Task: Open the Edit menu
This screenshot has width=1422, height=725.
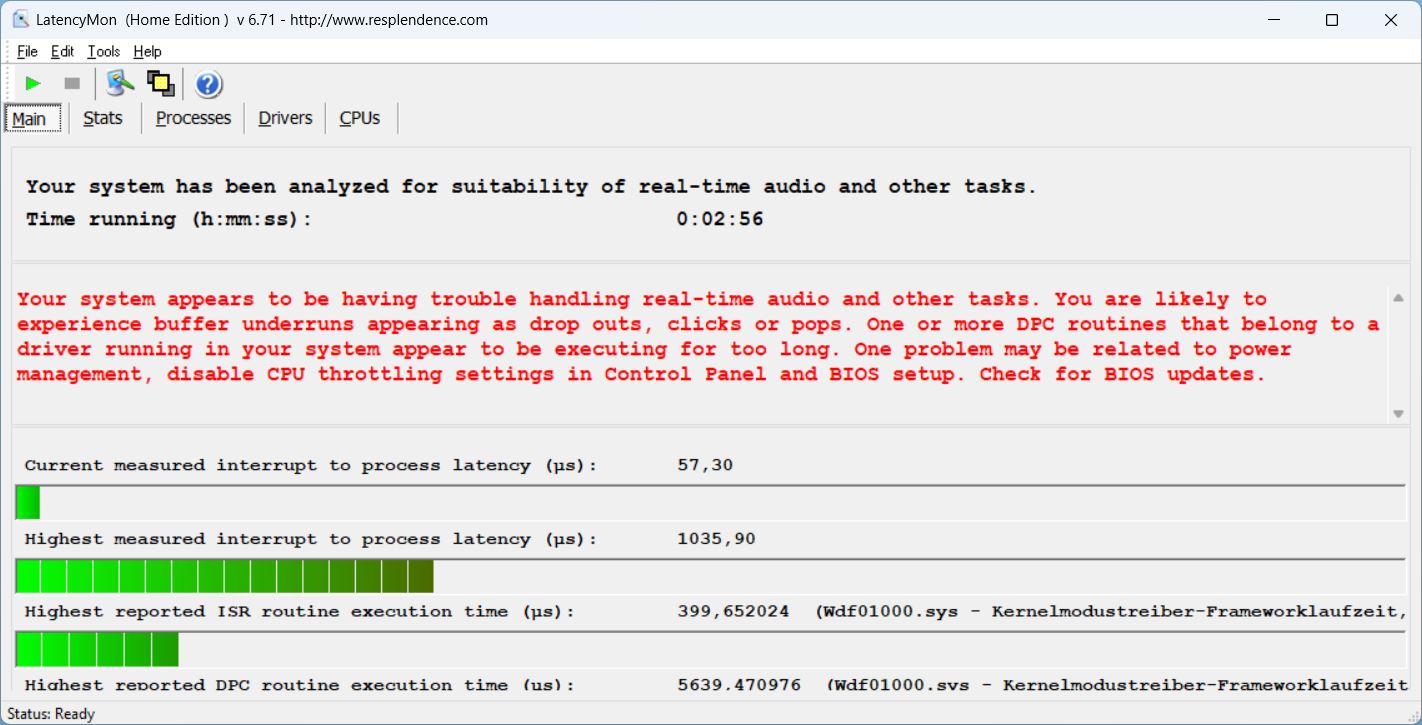Action: [62, 52]
